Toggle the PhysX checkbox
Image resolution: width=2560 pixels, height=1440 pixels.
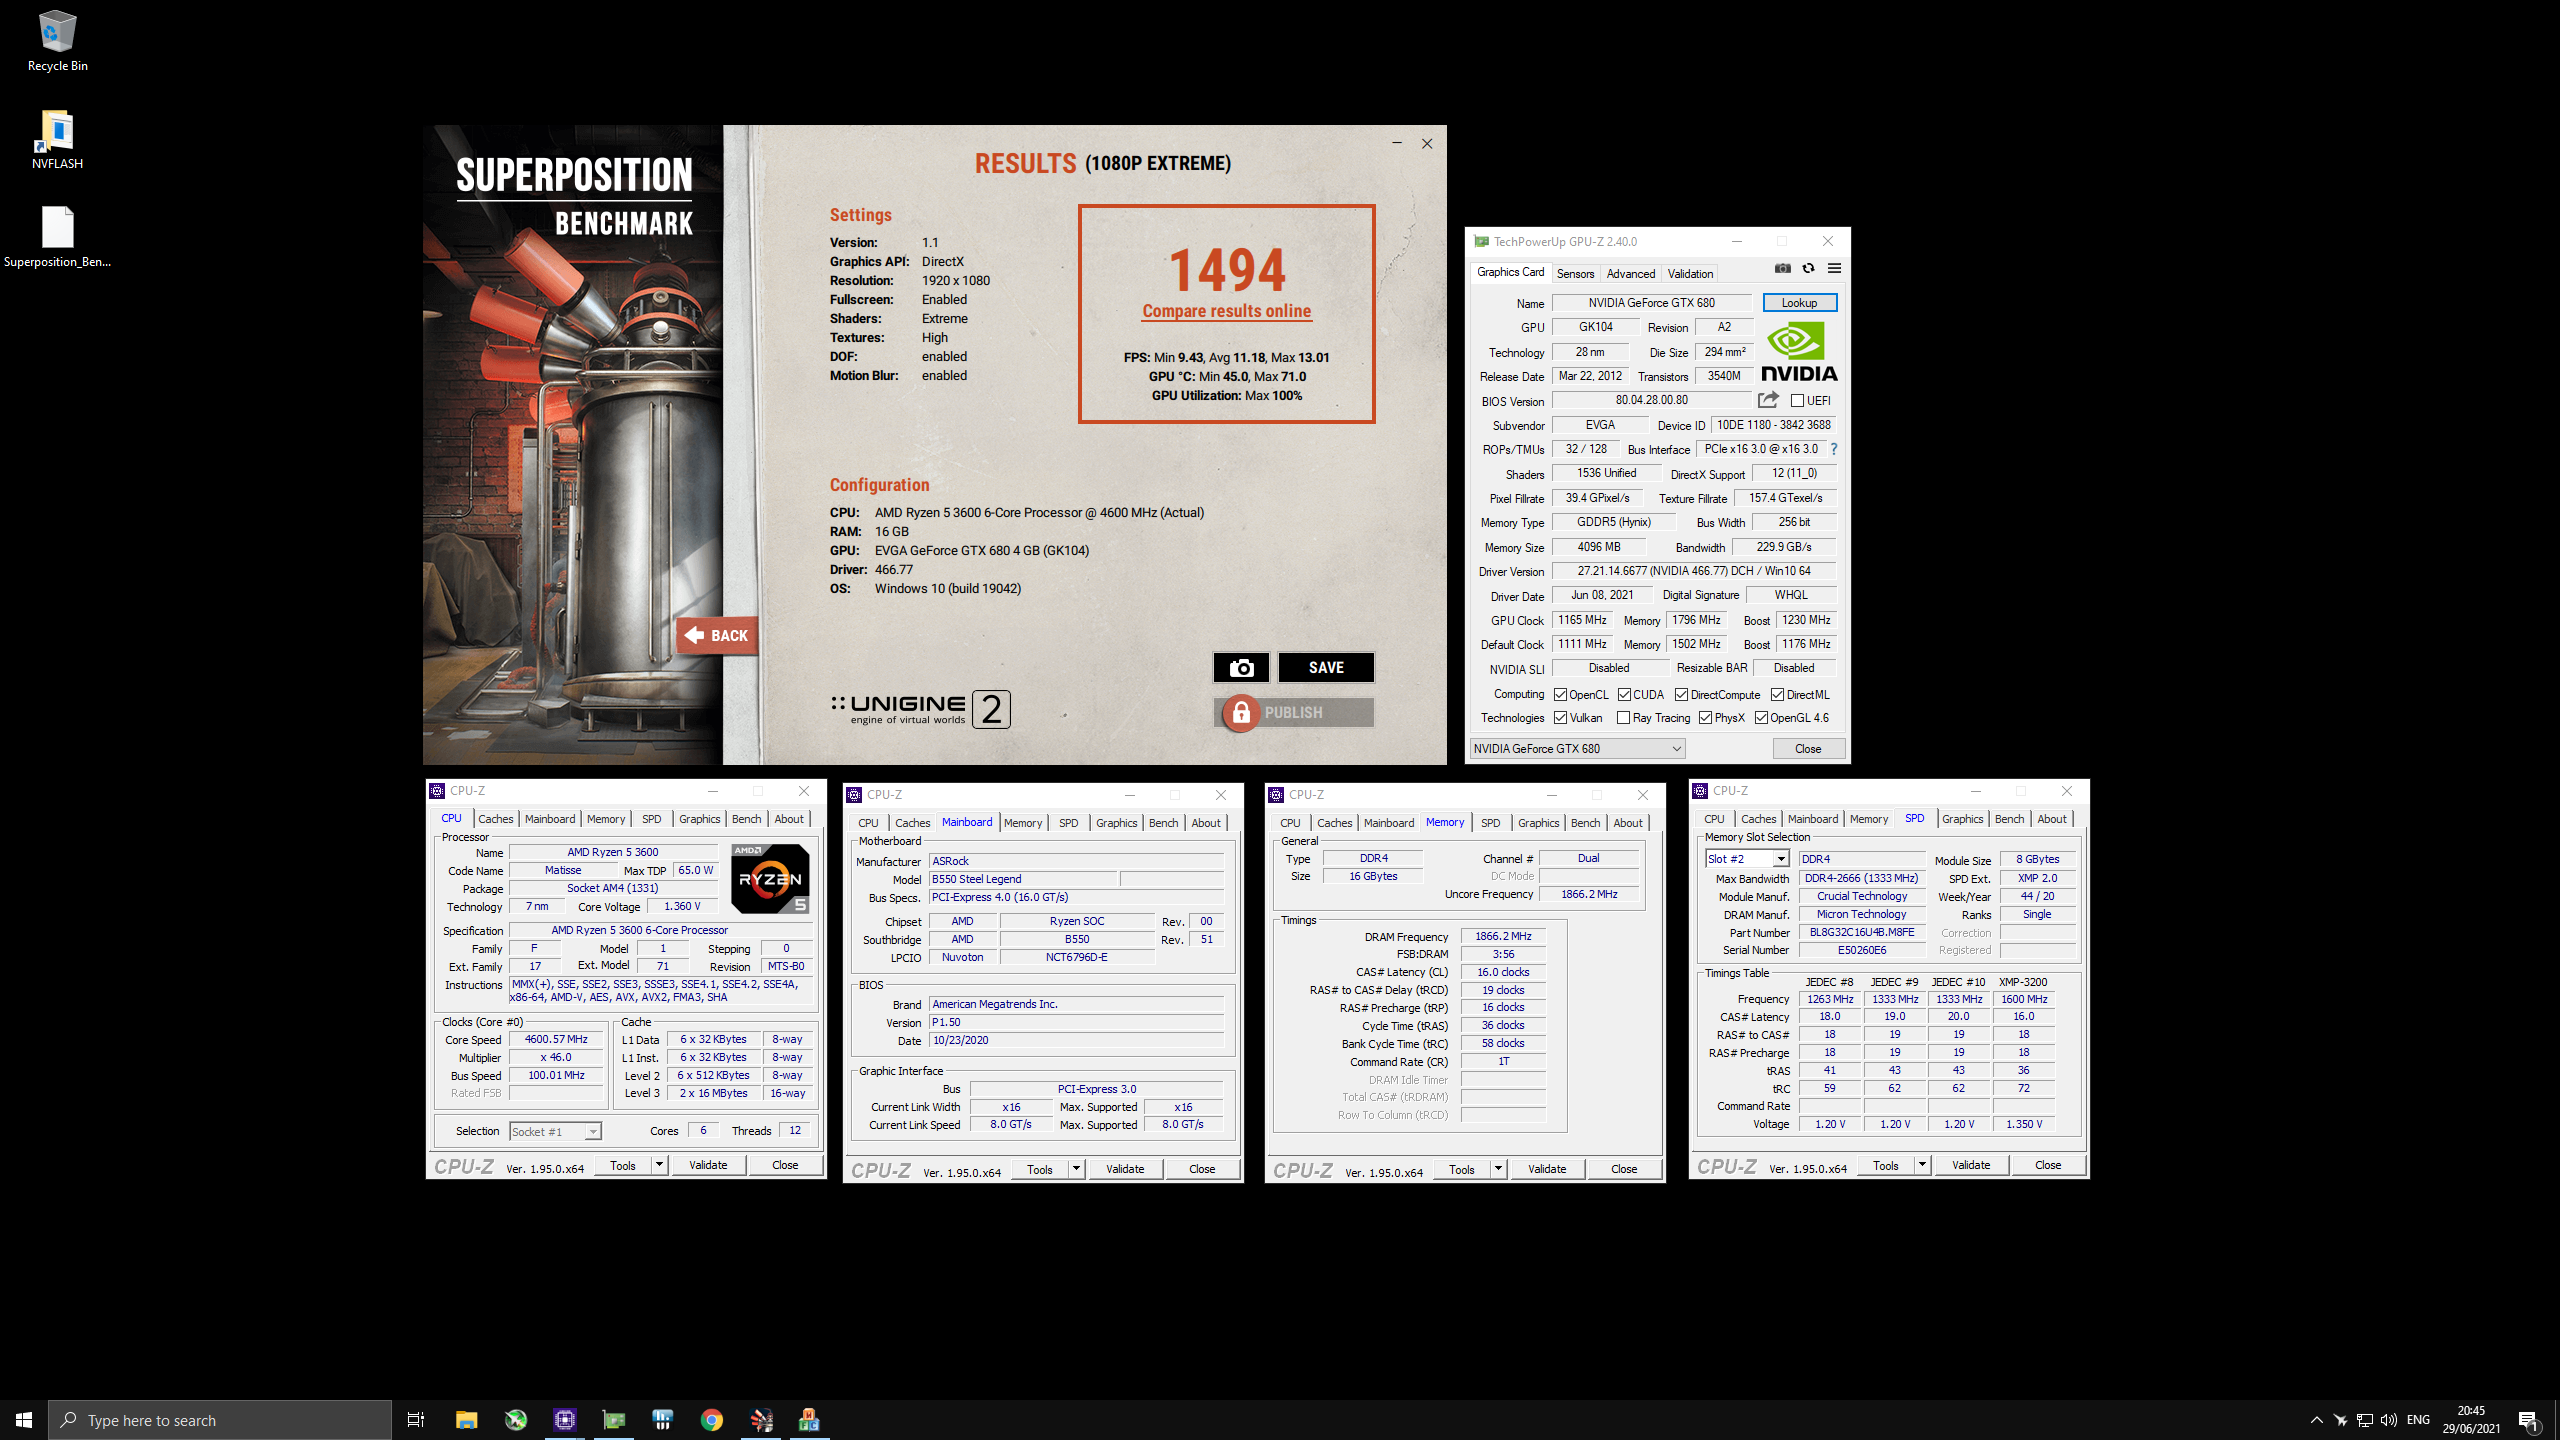1705,717
